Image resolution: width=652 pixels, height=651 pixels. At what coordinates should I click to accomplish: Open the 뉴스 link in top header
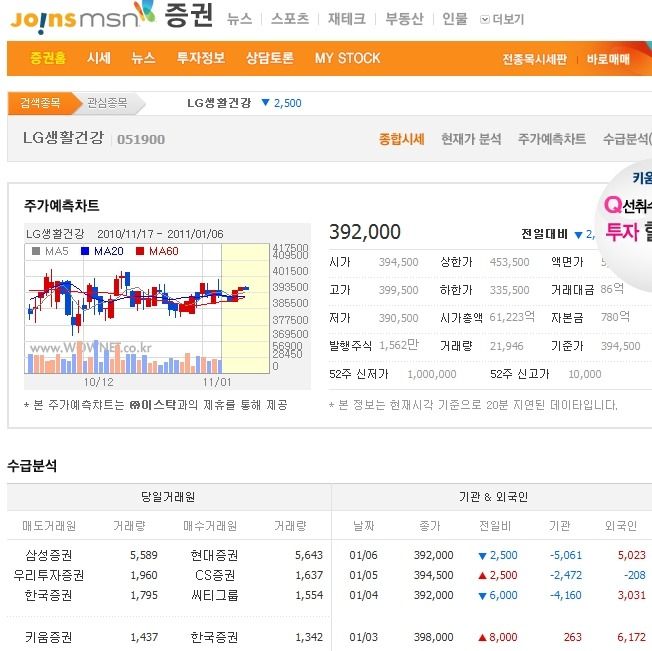coord(240,19)
